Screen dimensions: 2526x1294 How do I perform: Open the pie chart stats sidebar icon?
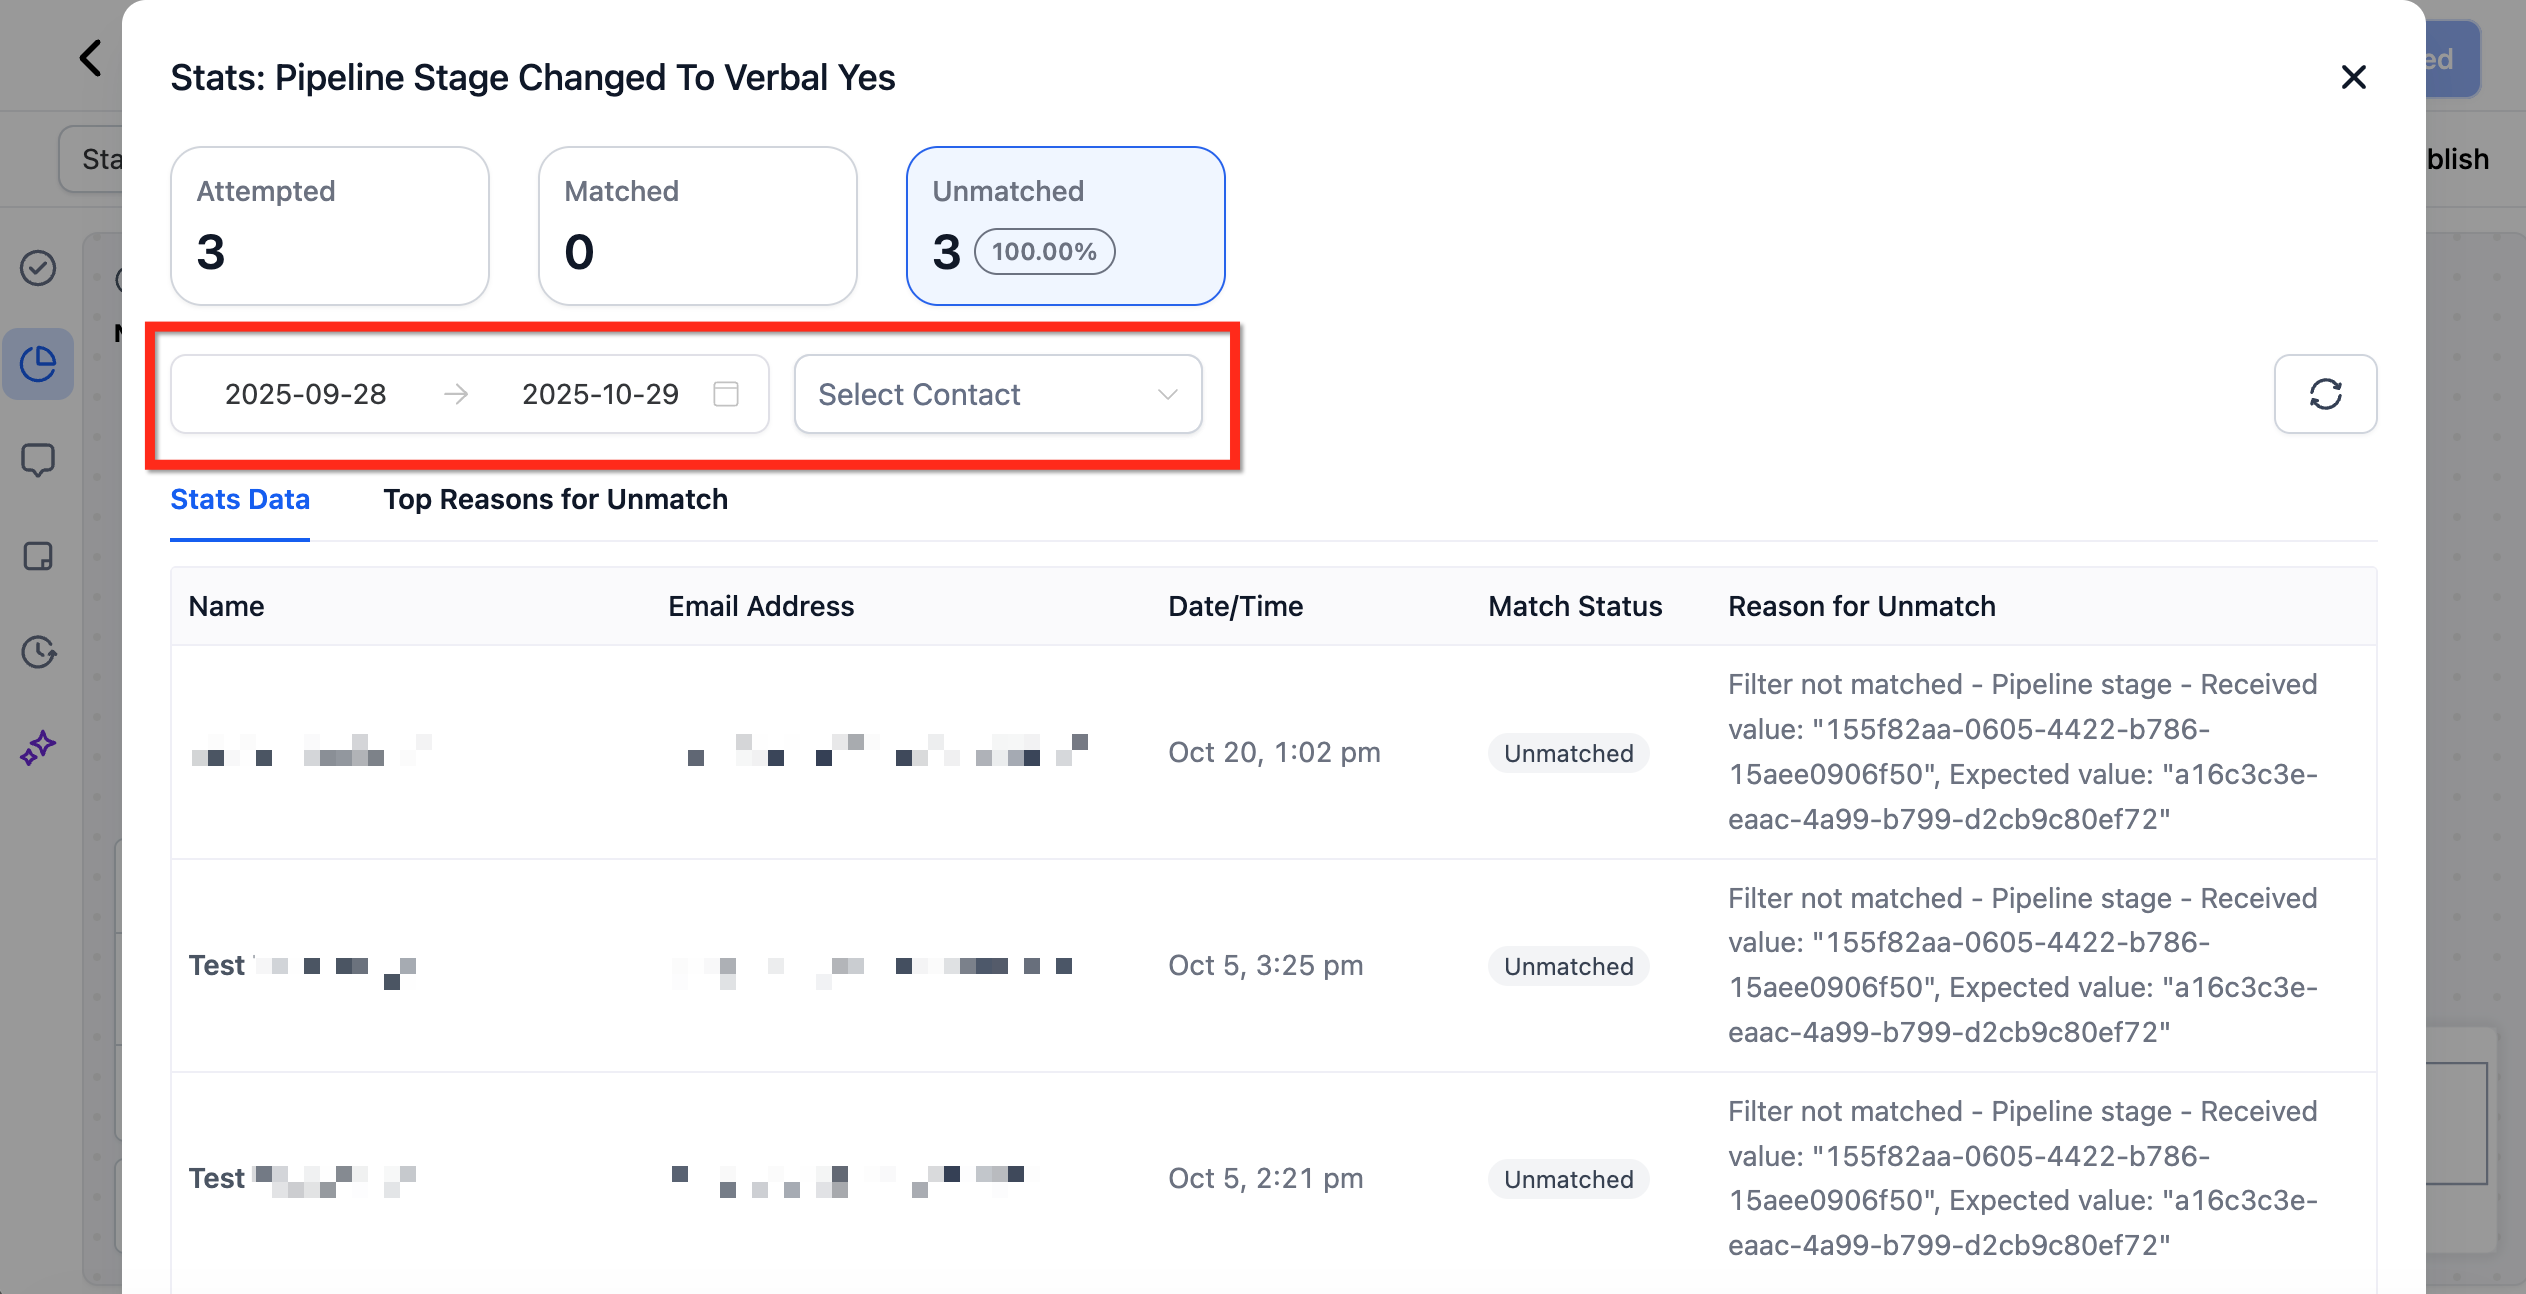pyautogui.click(x=38, y=364)
